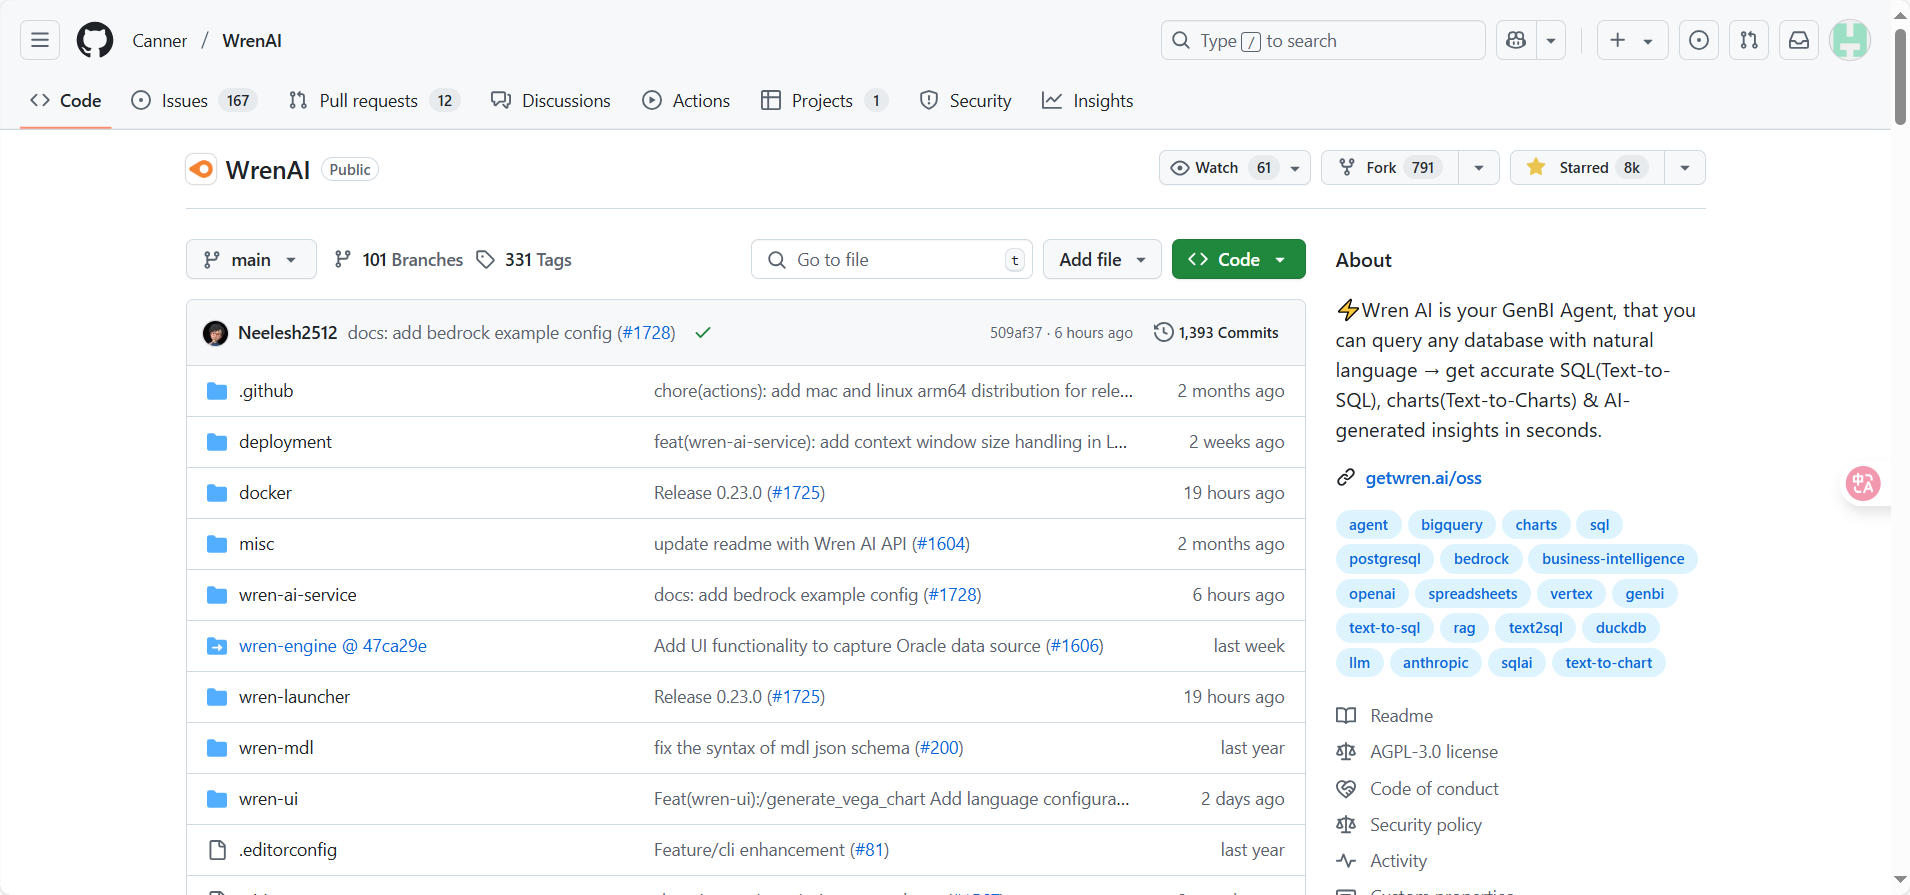This screenshot has width=1910, height=895.
Task: Open the Issues tab
Action: [x=195, y=100]
